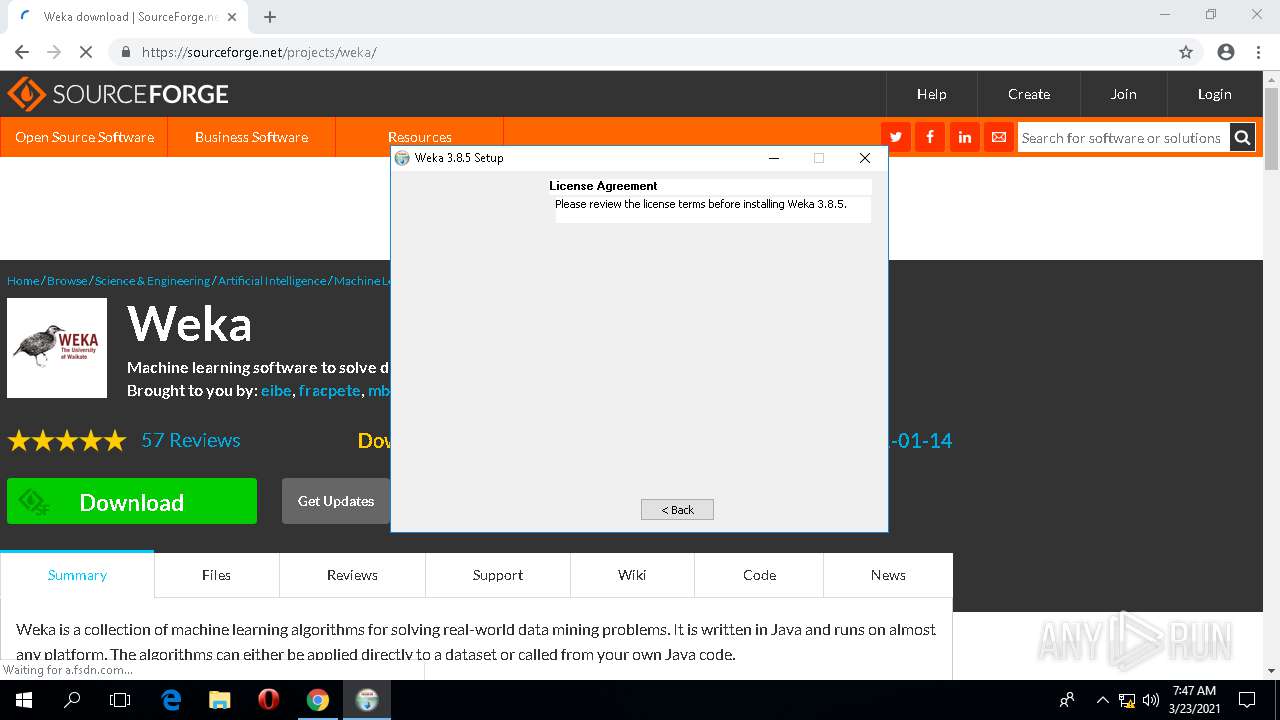This screenshot has width=1280, height=720.
Task: View site security lock icon
Action: 126,52
